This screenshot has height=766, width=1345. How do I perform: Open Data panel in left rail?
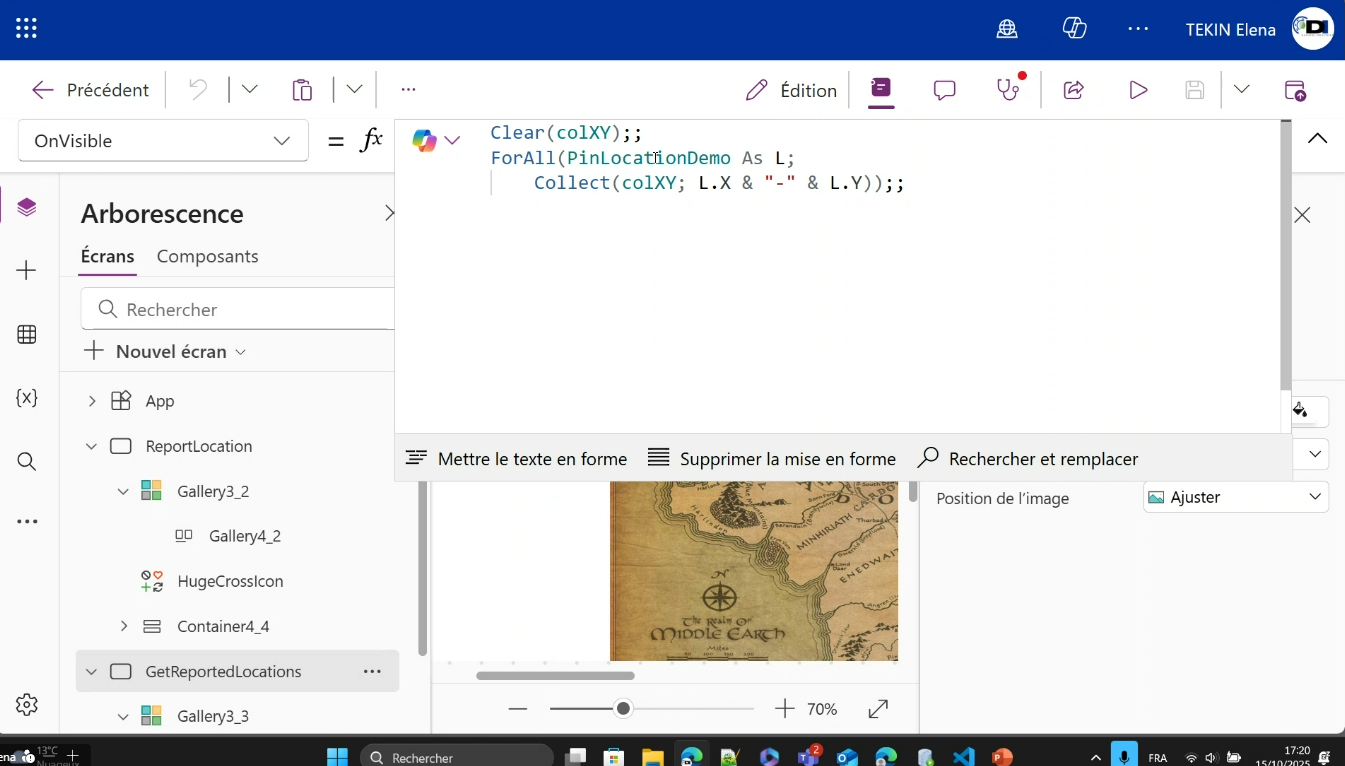pos(27,335)
